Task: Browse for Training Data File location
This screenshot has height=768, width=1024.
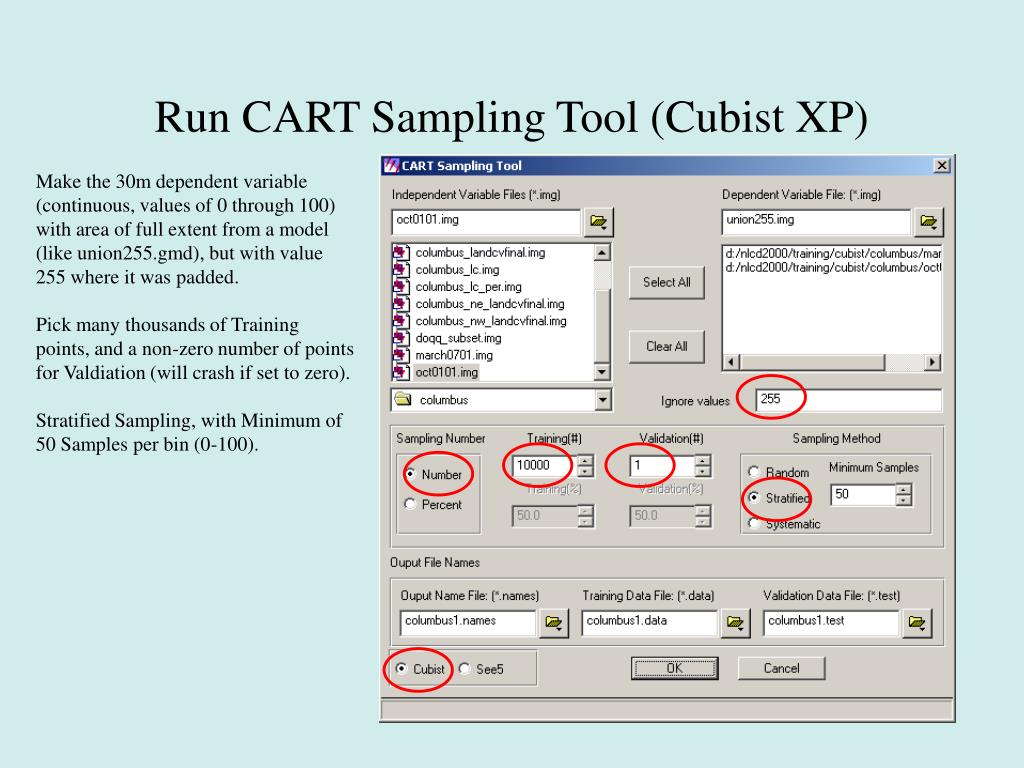Action: tap(735, 623)
